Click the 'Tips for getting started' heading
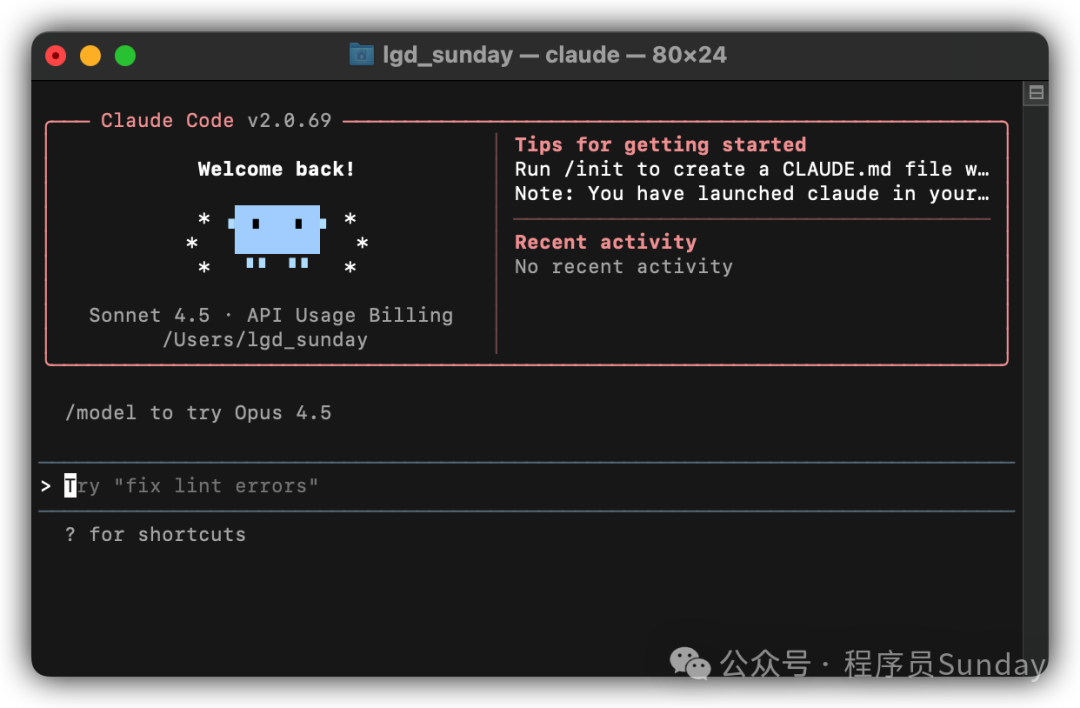The height and width of the screenshot is (708, 1080). tap(660, 144)
